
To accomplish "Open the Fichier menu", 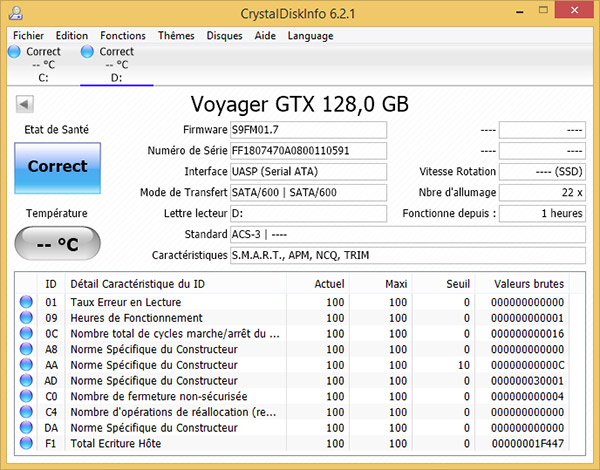I will click(28, 36).
